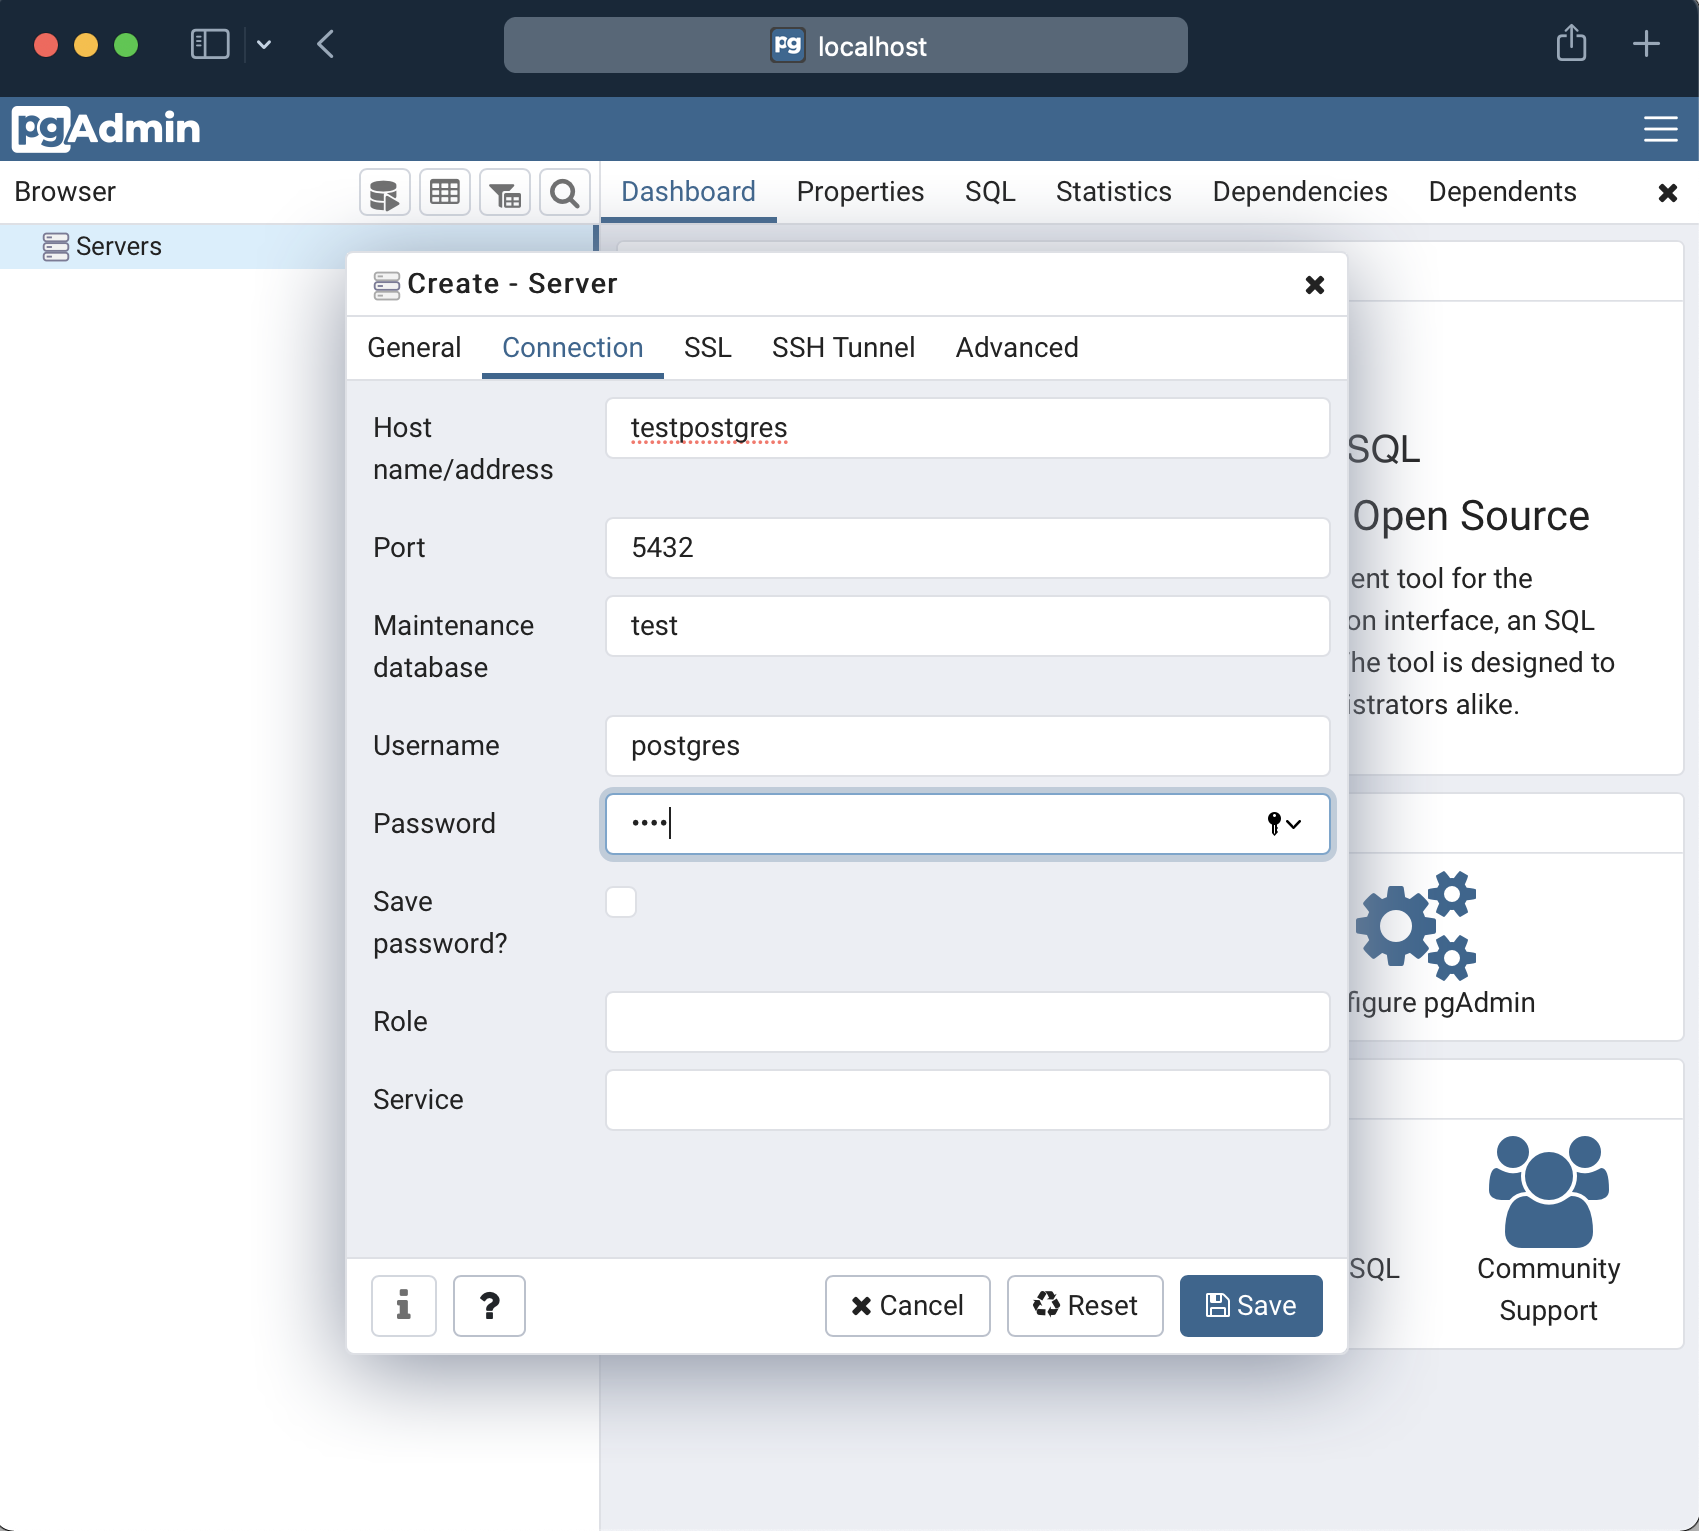The height and width of the screenshot is (1531, 1699).
Task: Switch to the SSH Tunnel tab
Action: (x=843, y=348)
